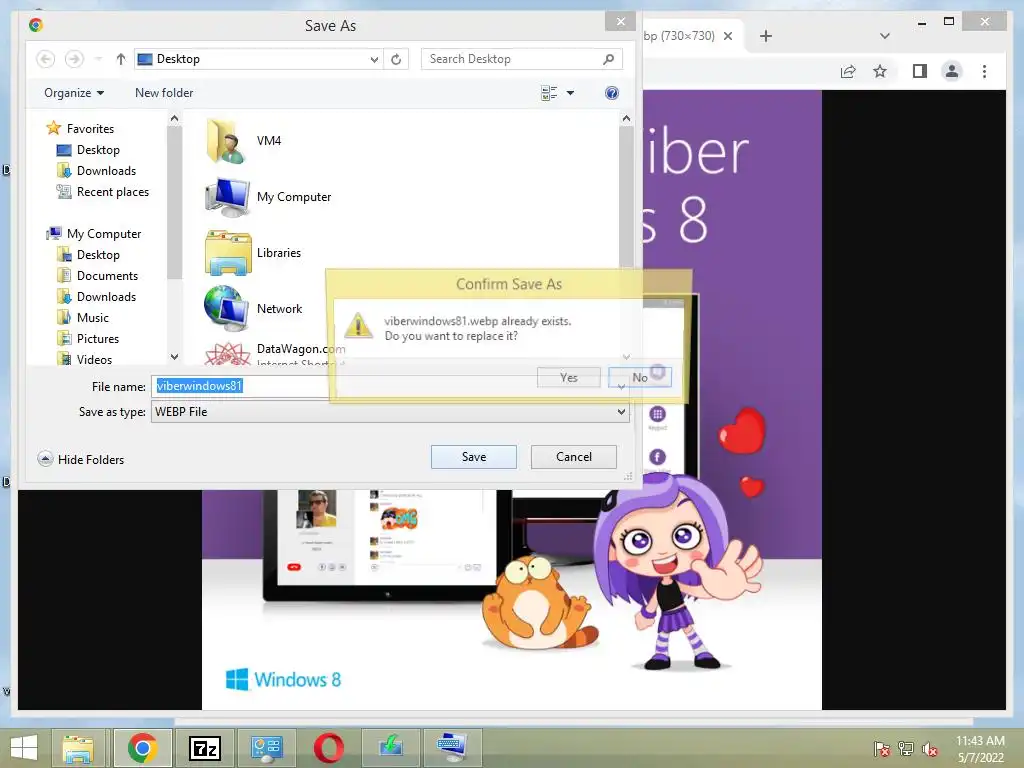Open 7-Zip from taskbar

click(x=204, y=748)
